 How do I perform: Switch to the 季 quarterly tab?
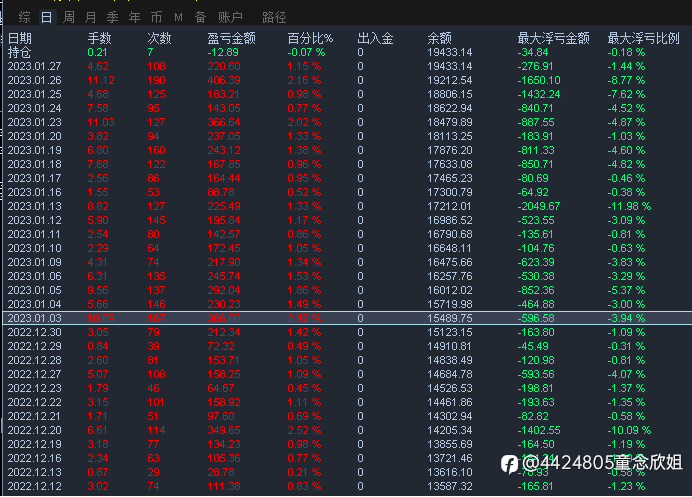tap(113, 17)
